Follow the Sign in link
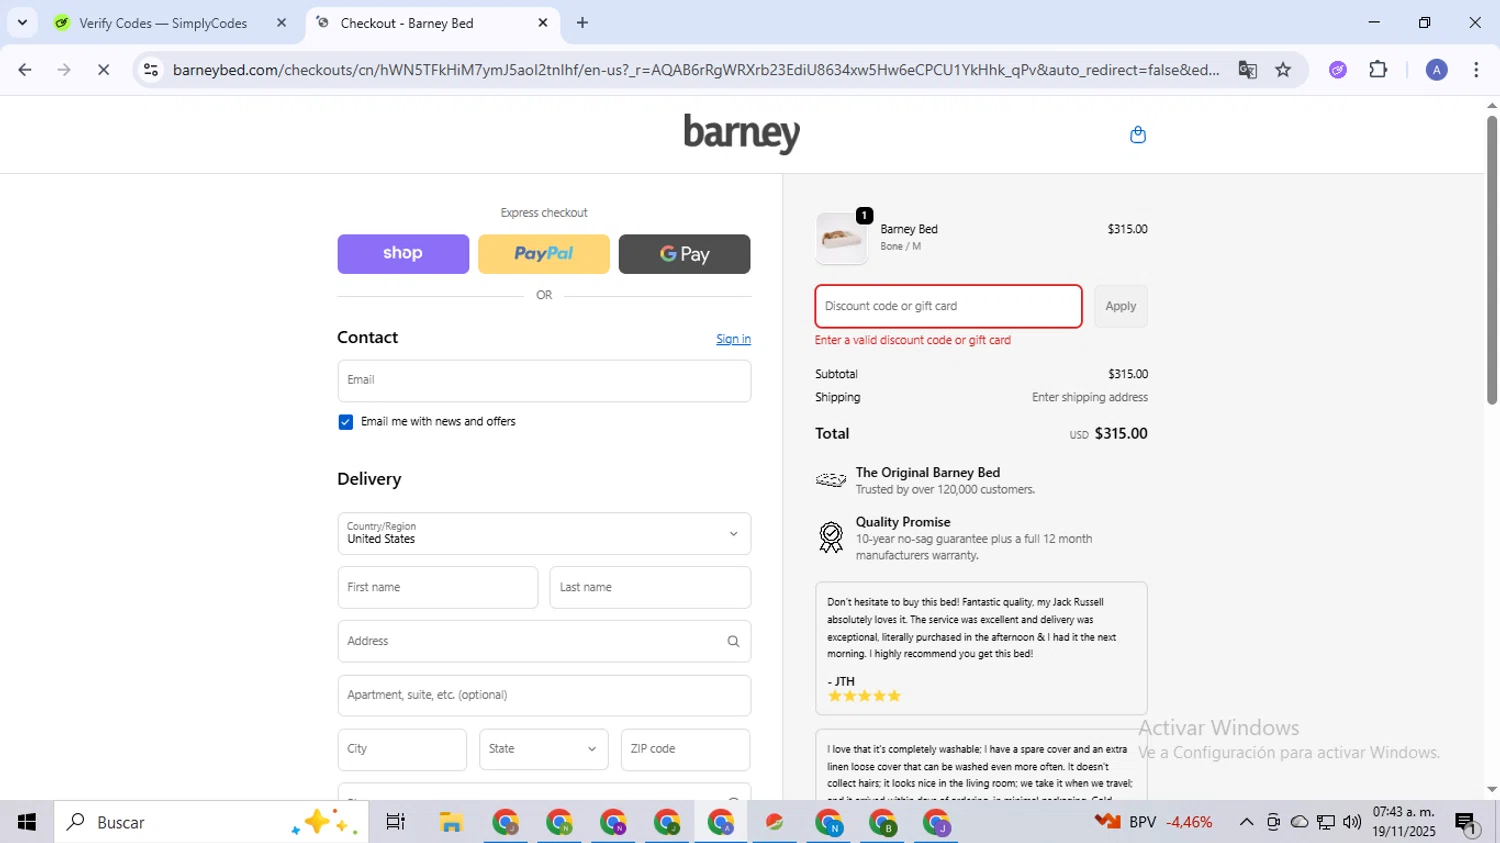The height and width of the screenshot is (843, 1500). 733,339
